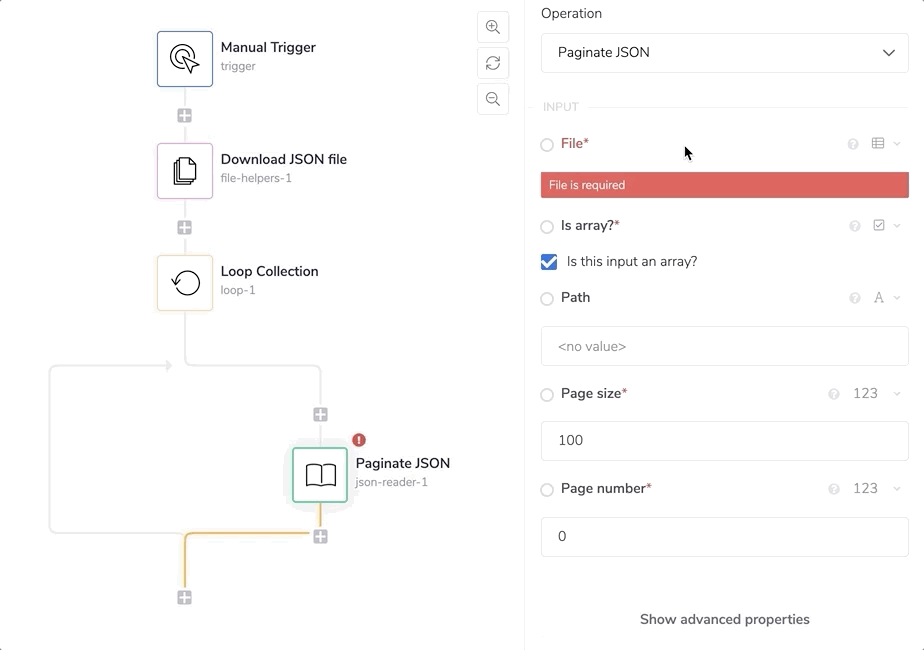Select the radio button beside File
Viewport: 924px width, 650px height.
coord(547,145)
